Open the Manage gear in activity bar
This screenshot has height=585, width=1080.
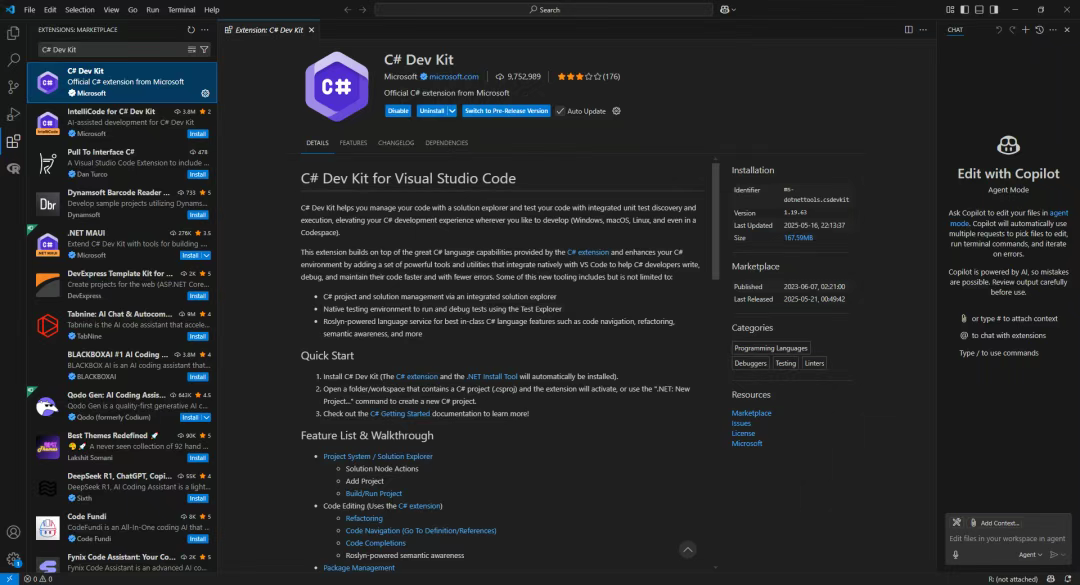(13, 559)
